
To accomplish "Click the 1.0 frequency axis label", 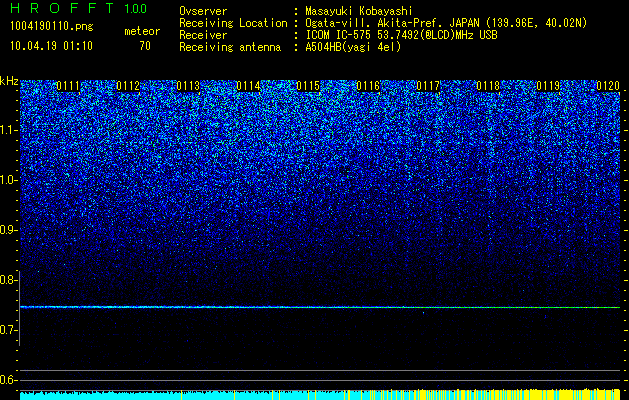I will coord(8,180).
